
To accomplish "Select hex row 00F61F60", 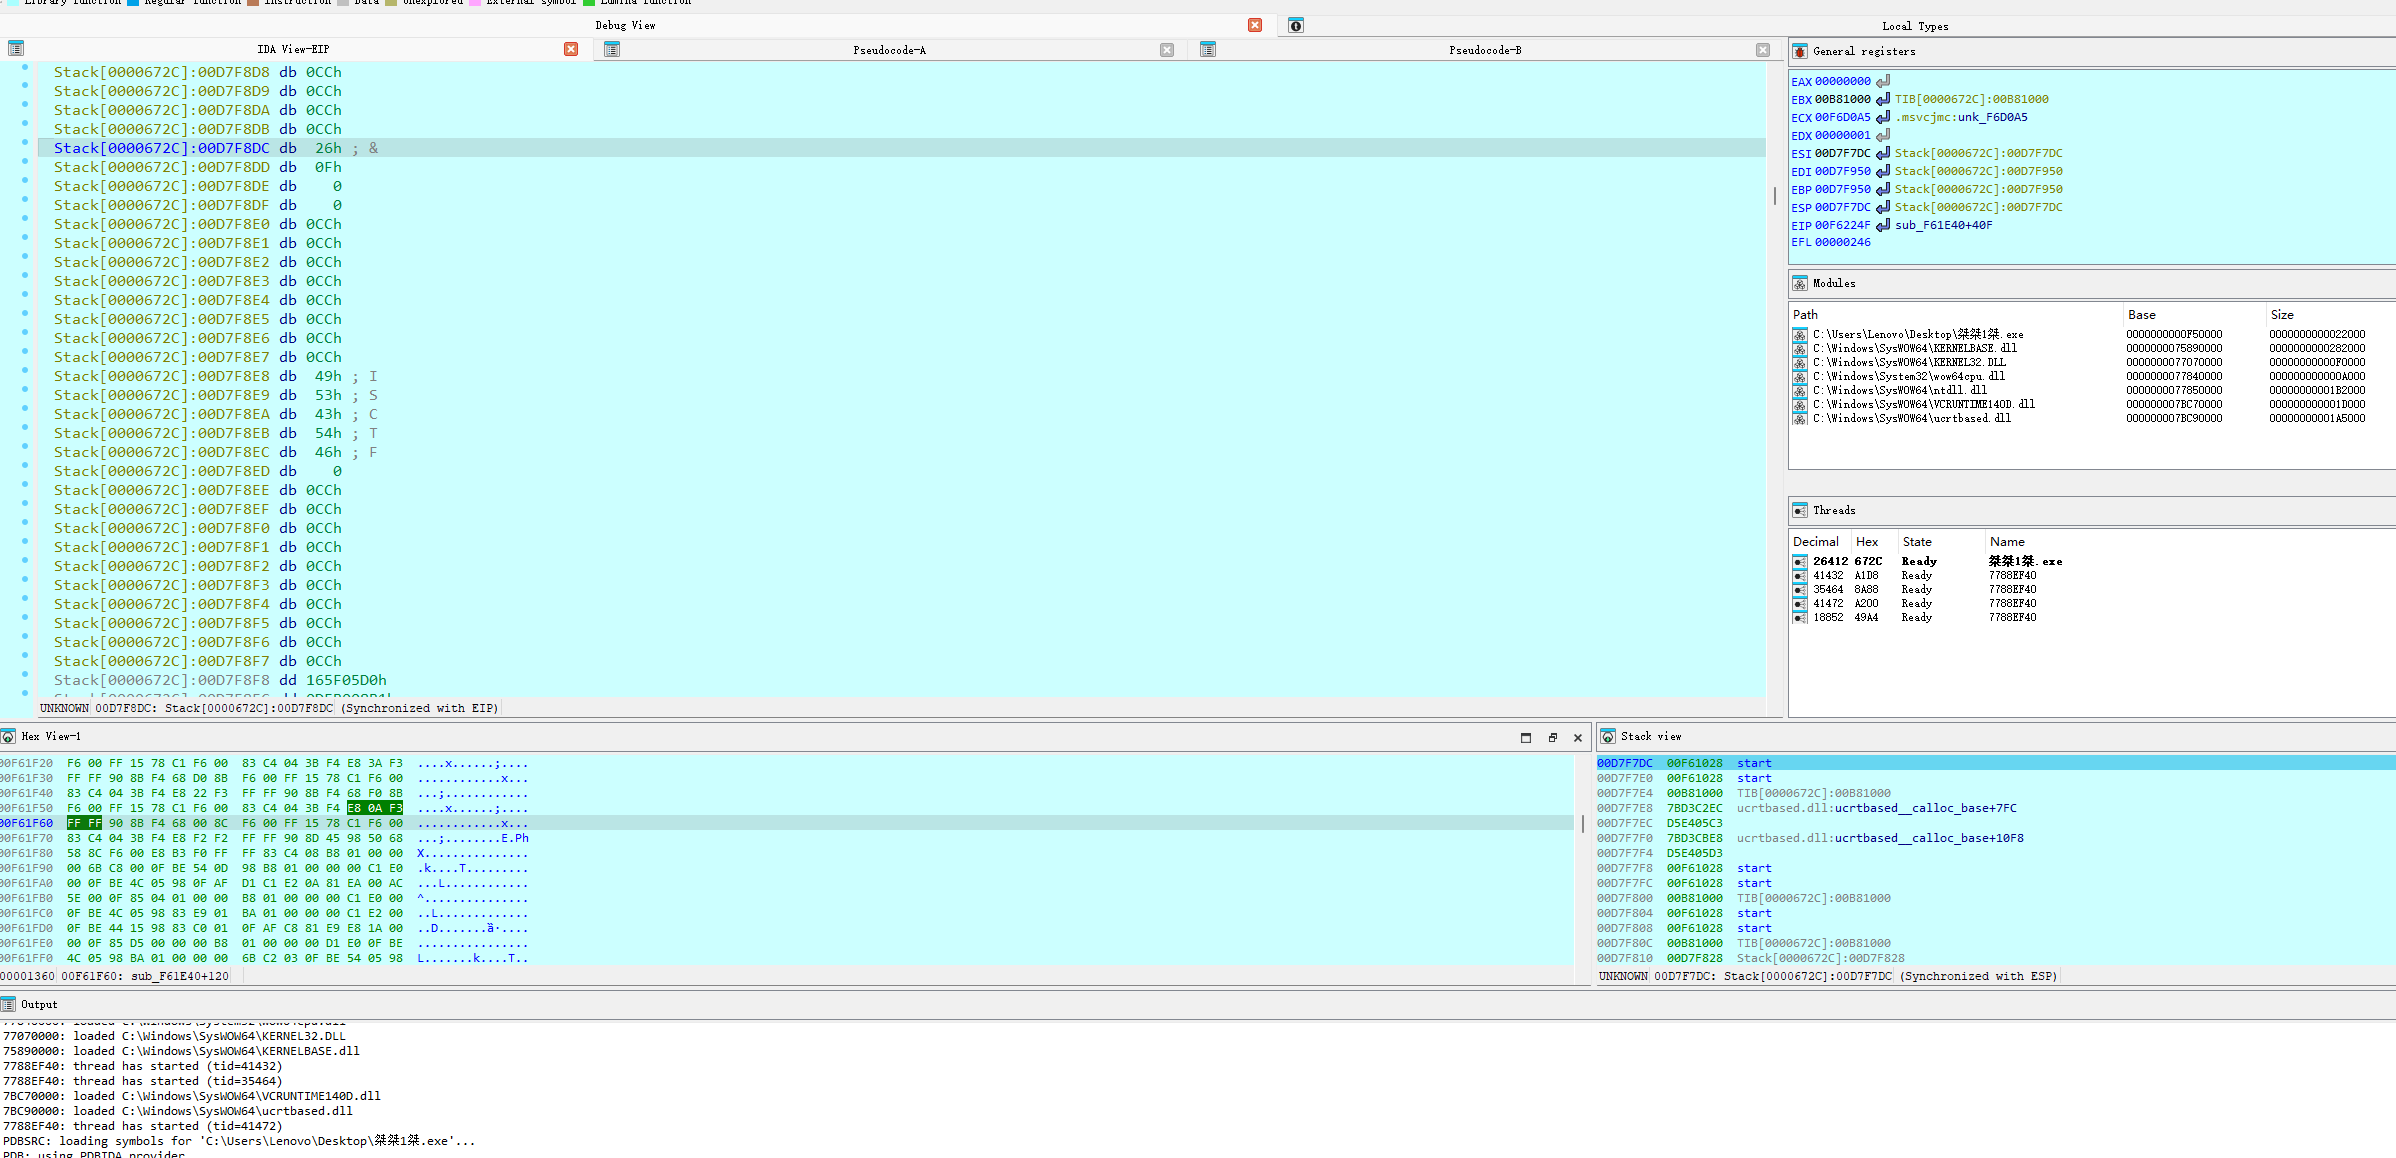I will click(786, 823).
